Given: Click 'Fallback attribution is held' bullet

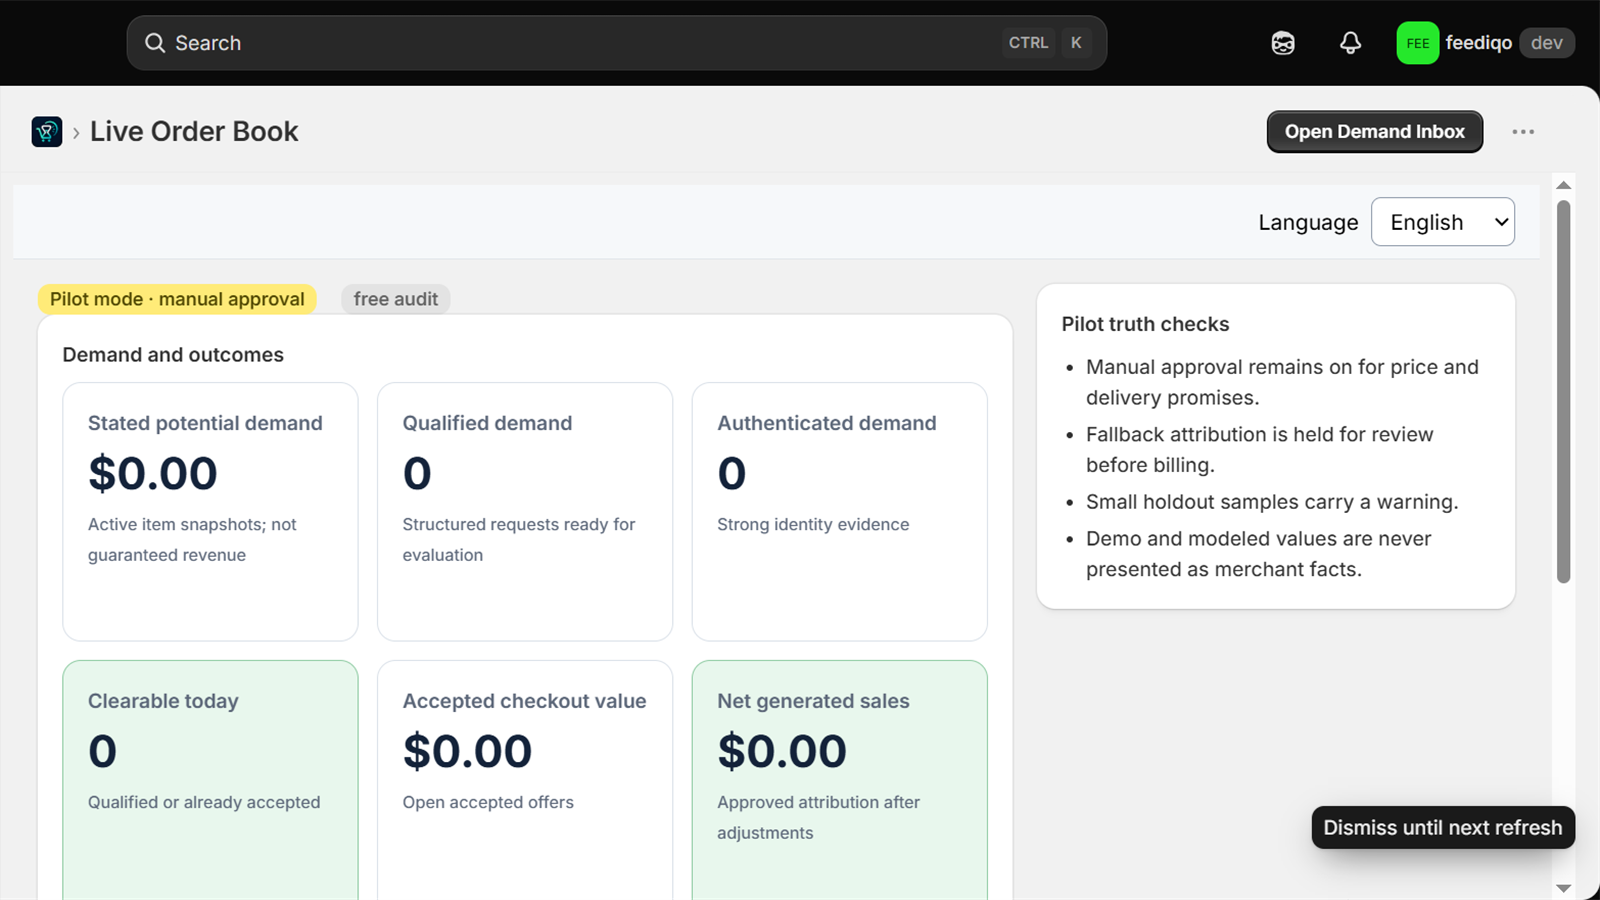Looking at the screenshot, I should click(x=1260, y=449).
